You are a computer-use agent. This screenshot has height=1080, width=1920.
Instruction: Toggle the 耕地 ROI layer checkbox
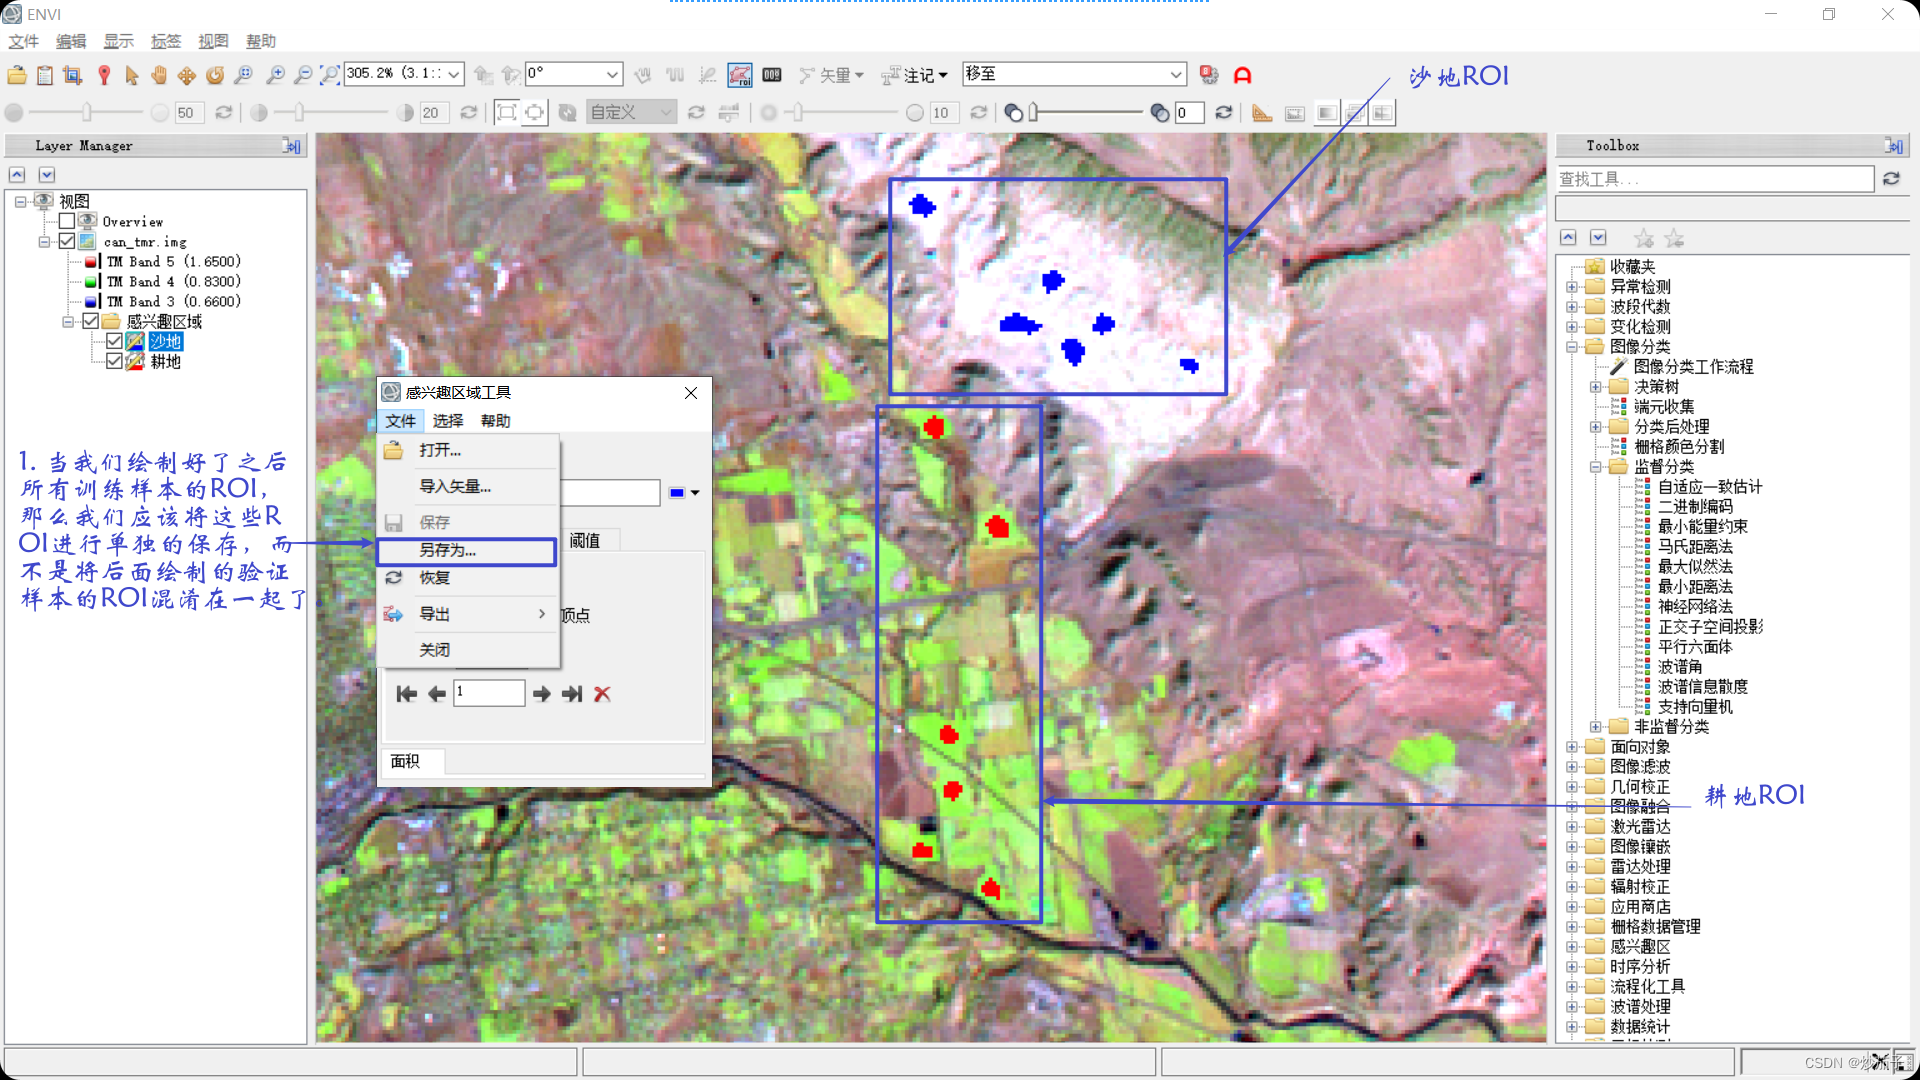coord(114,361)
